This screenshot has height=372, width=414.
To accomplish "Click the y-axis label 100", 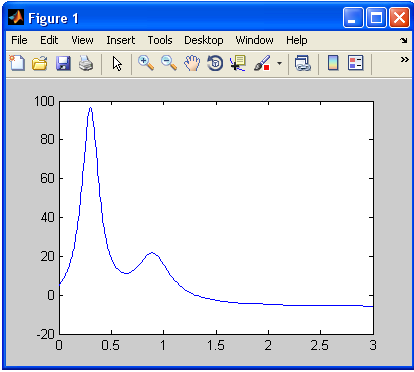I will pyautogui.click(x=44, y=101).
